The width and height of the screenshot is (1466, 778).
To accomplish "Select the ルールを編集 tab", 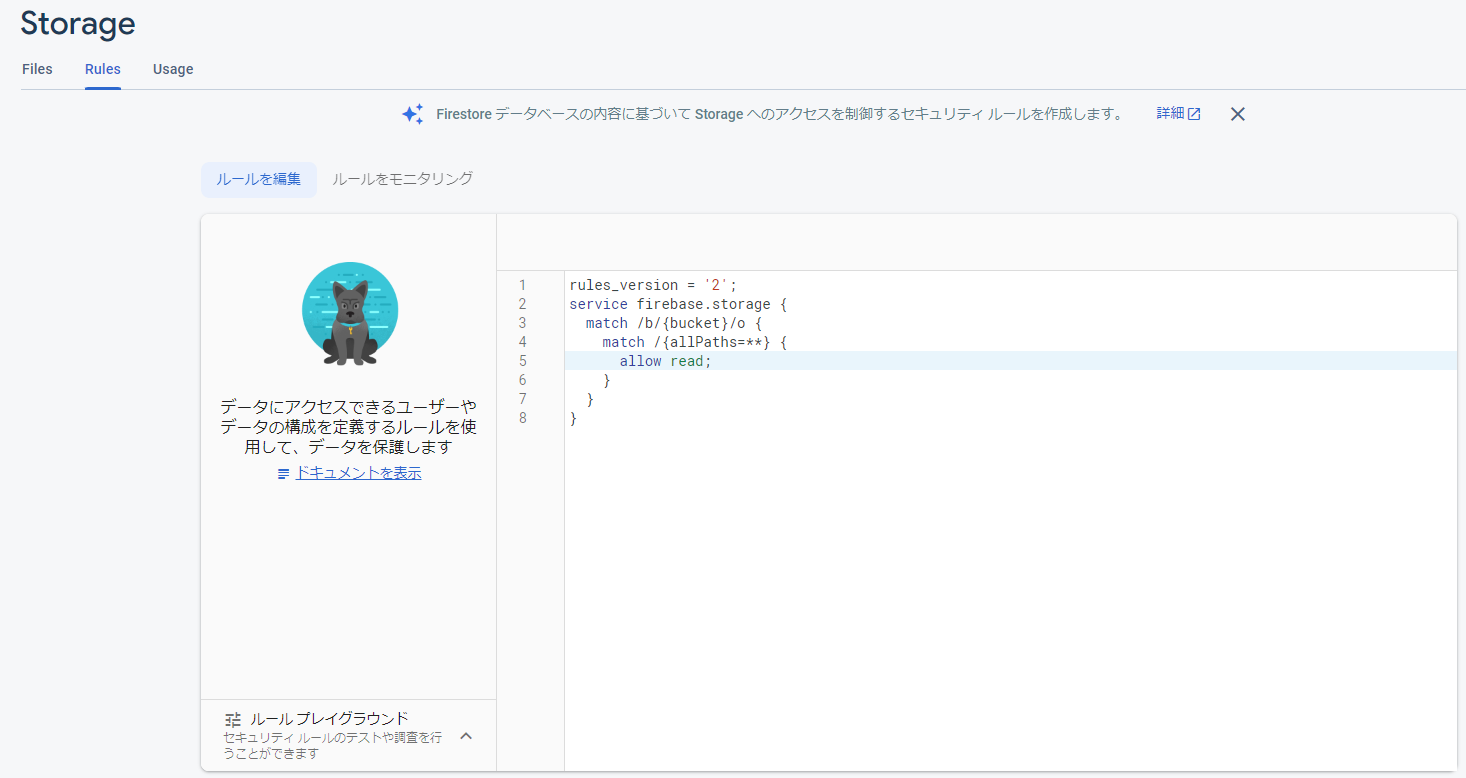I will (259, 179).
